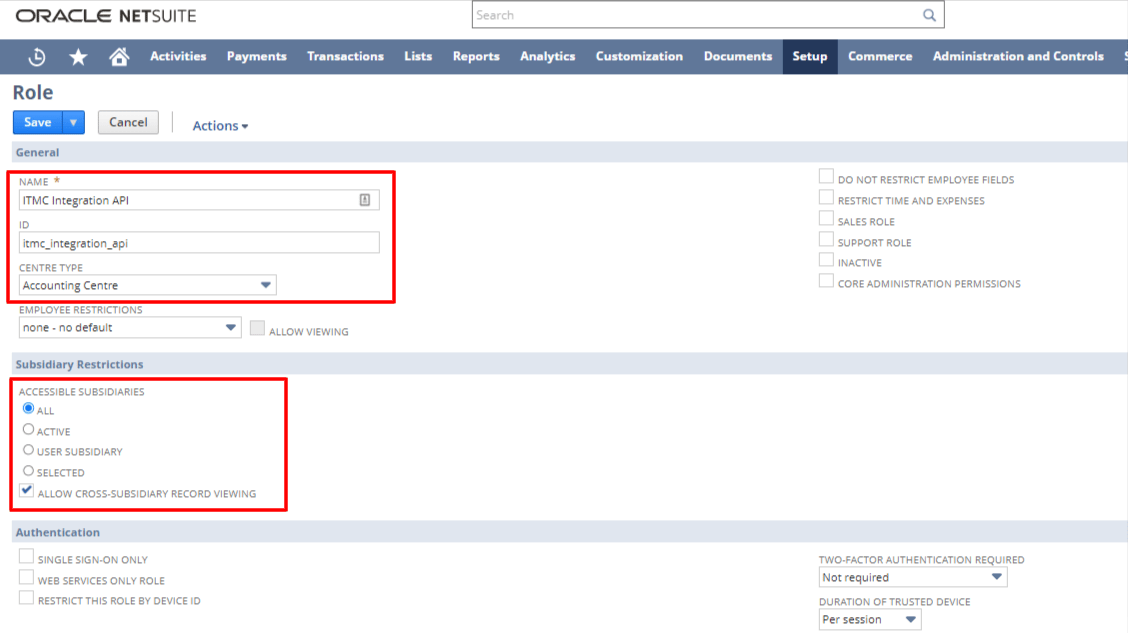Open the Payments menu
This screenshot has width=1128, height=633.
257,56
